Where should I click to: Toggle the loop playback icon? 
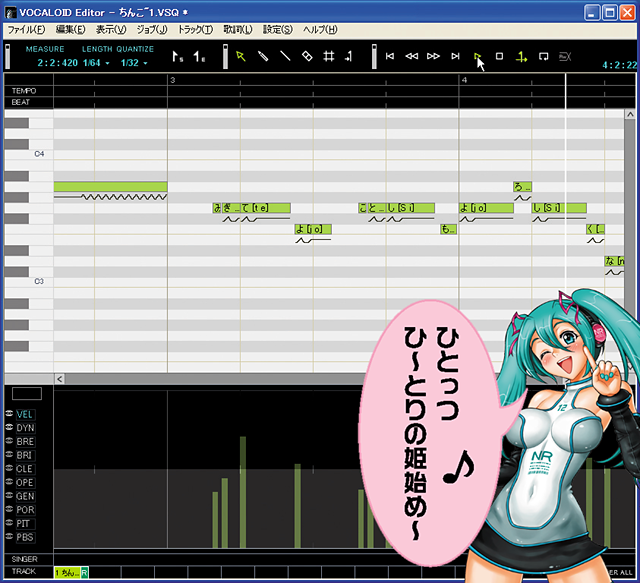coord(543,56)
